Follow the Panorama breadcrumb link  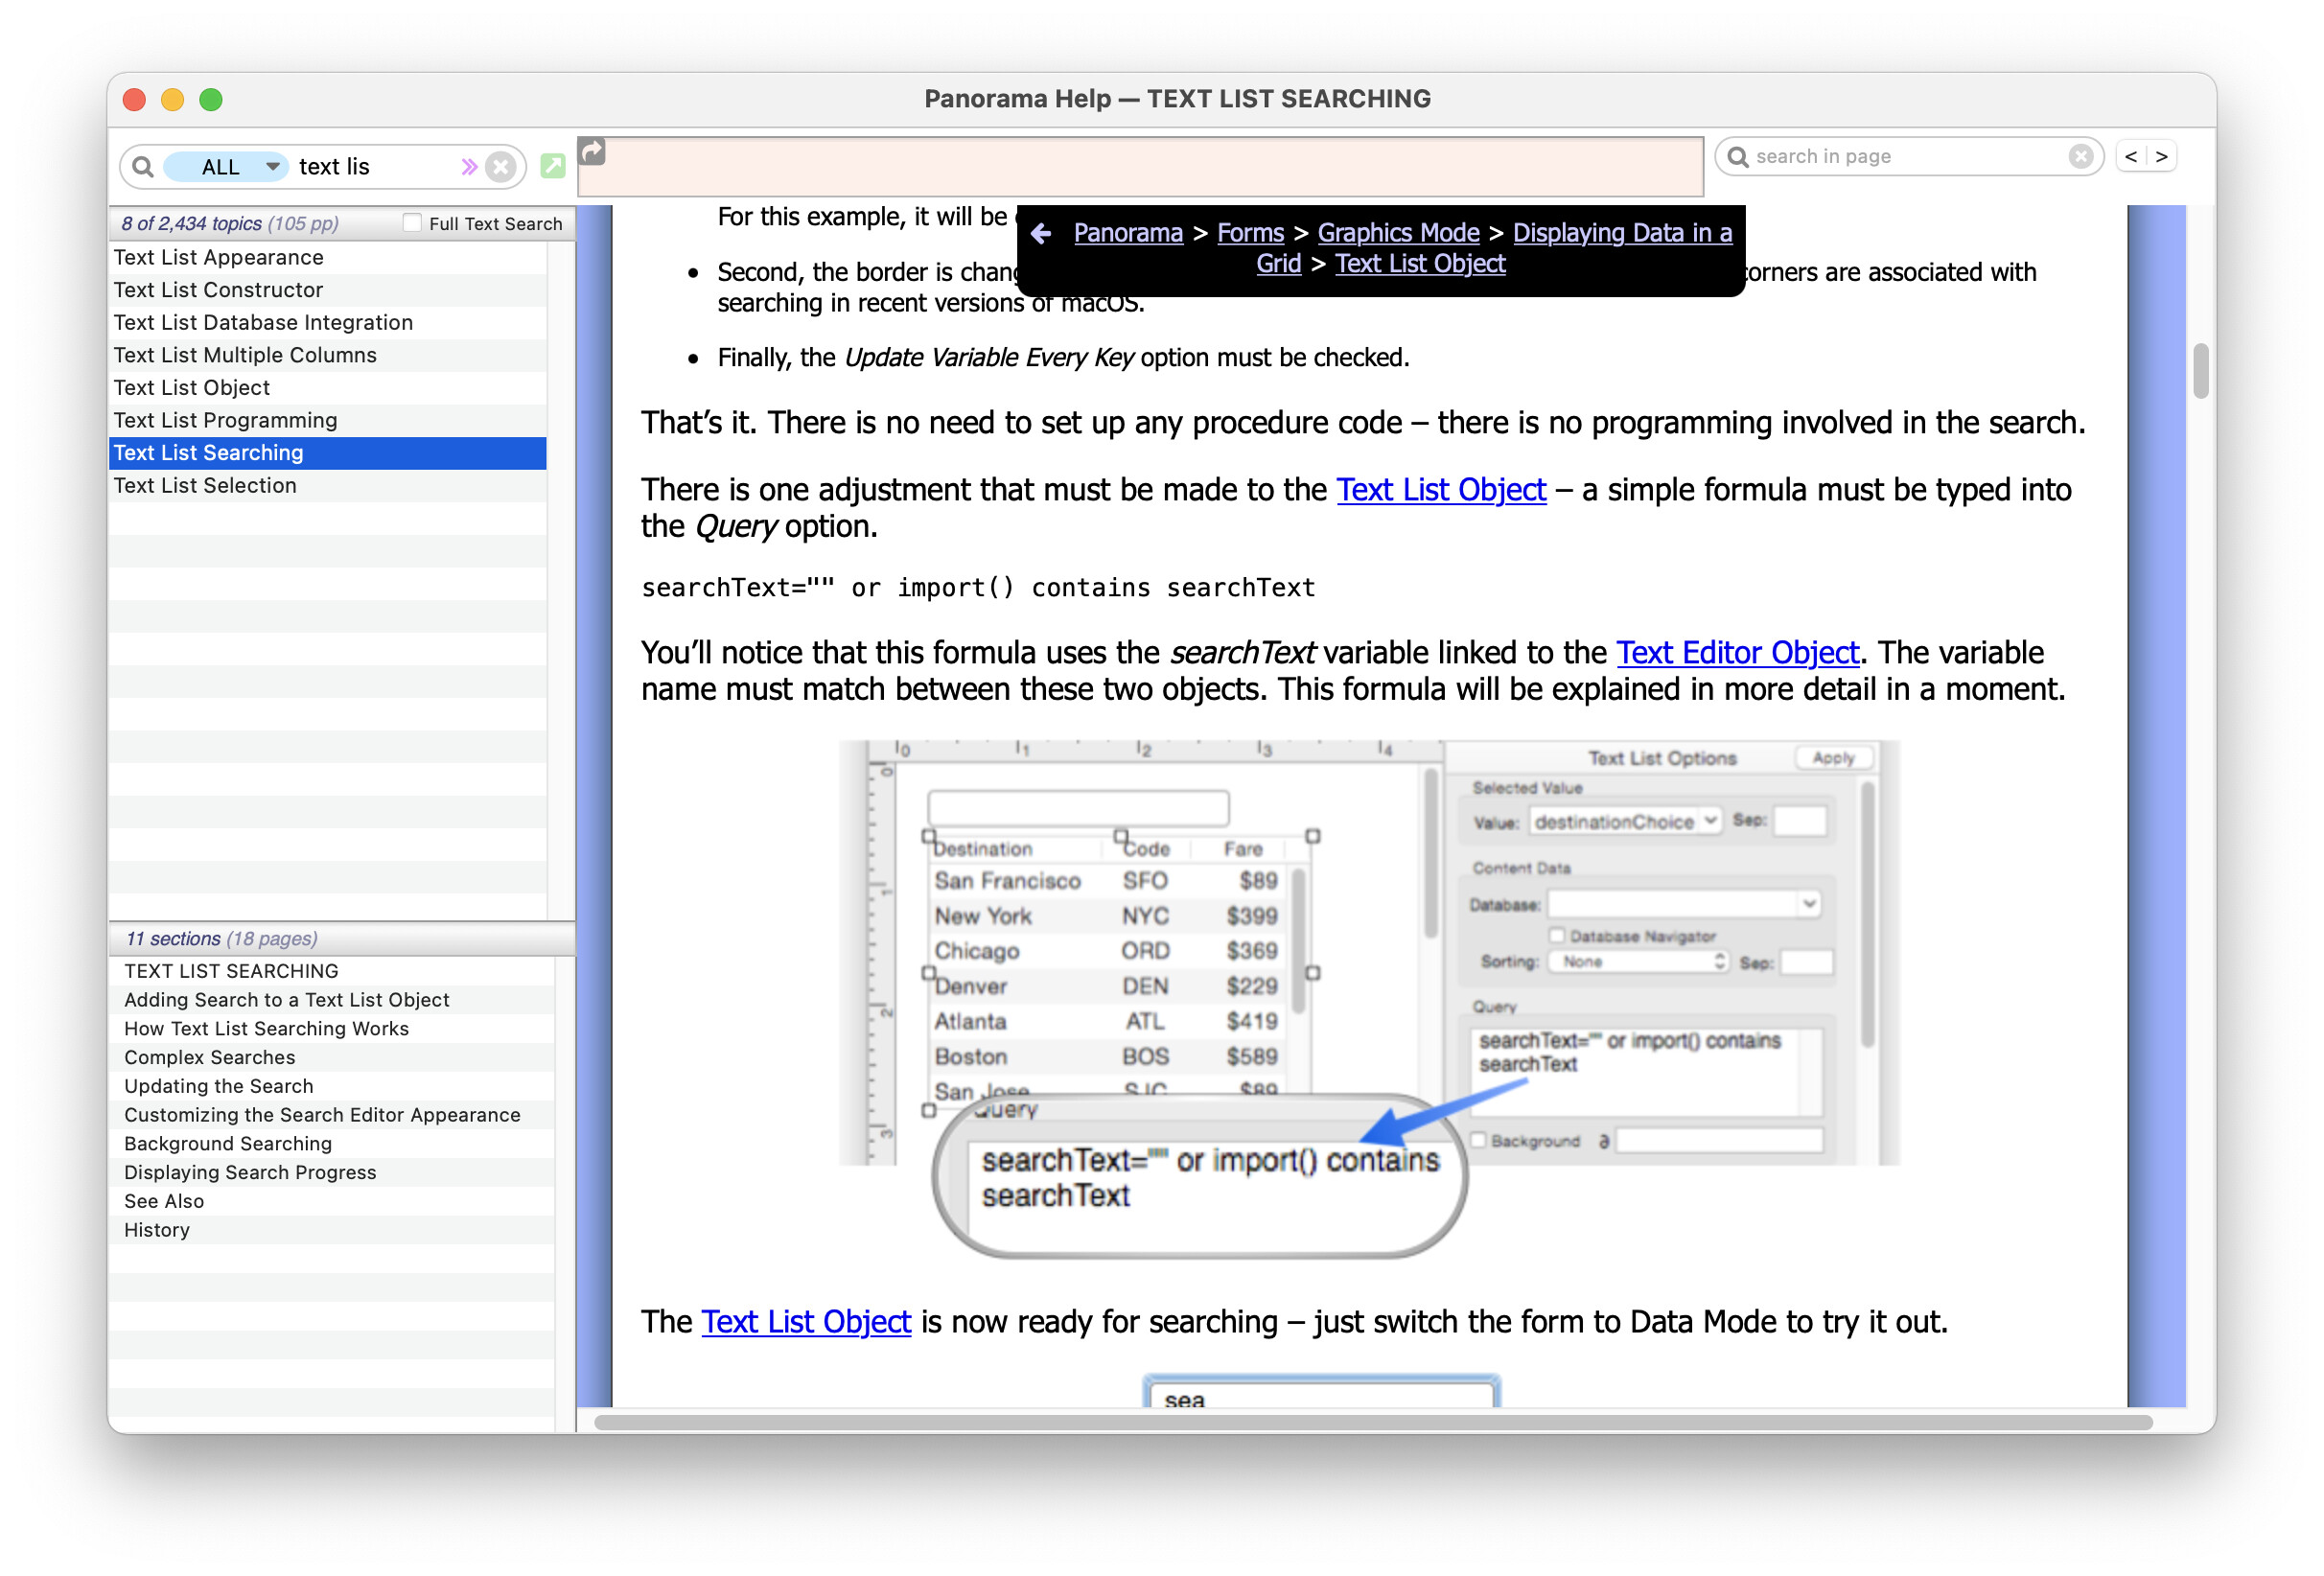click(x=1128, y=233)
